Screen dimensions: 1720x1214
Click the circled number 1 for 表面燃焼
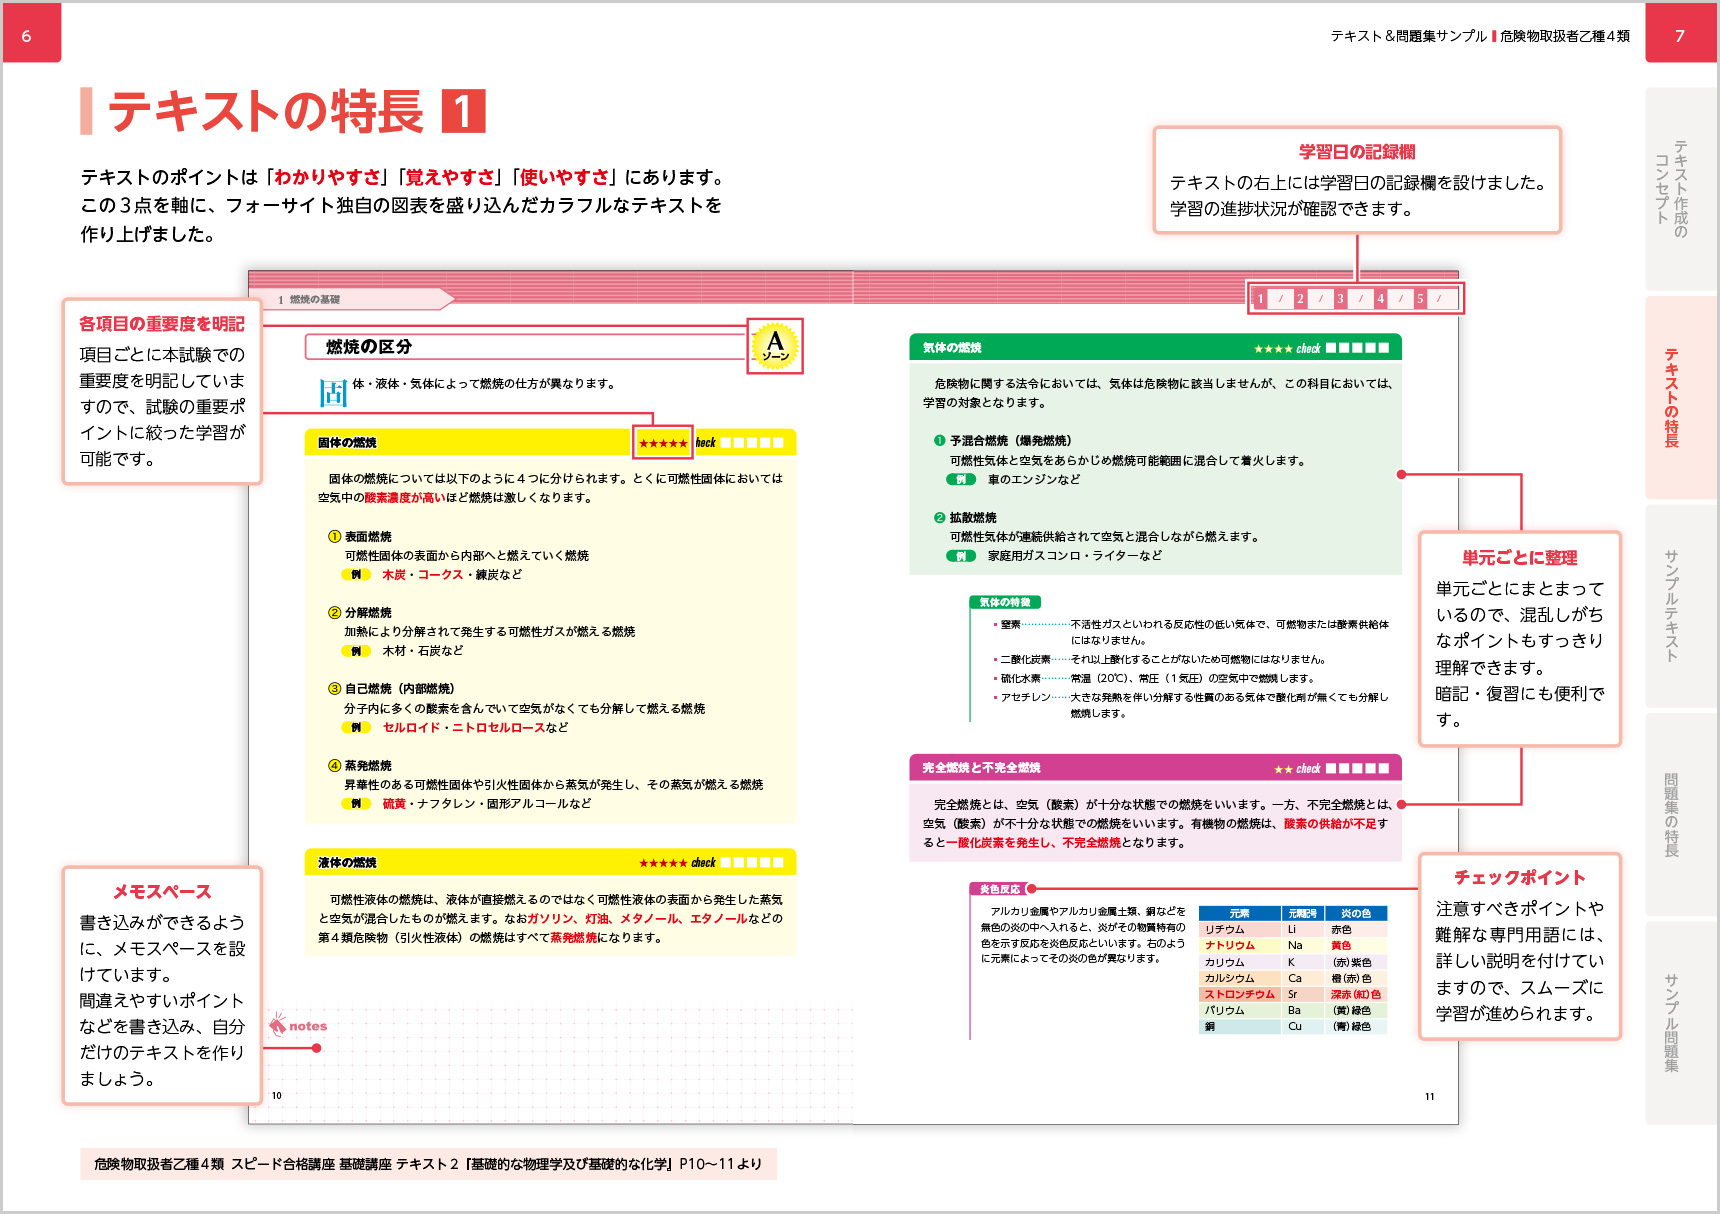tap(335, 537)
